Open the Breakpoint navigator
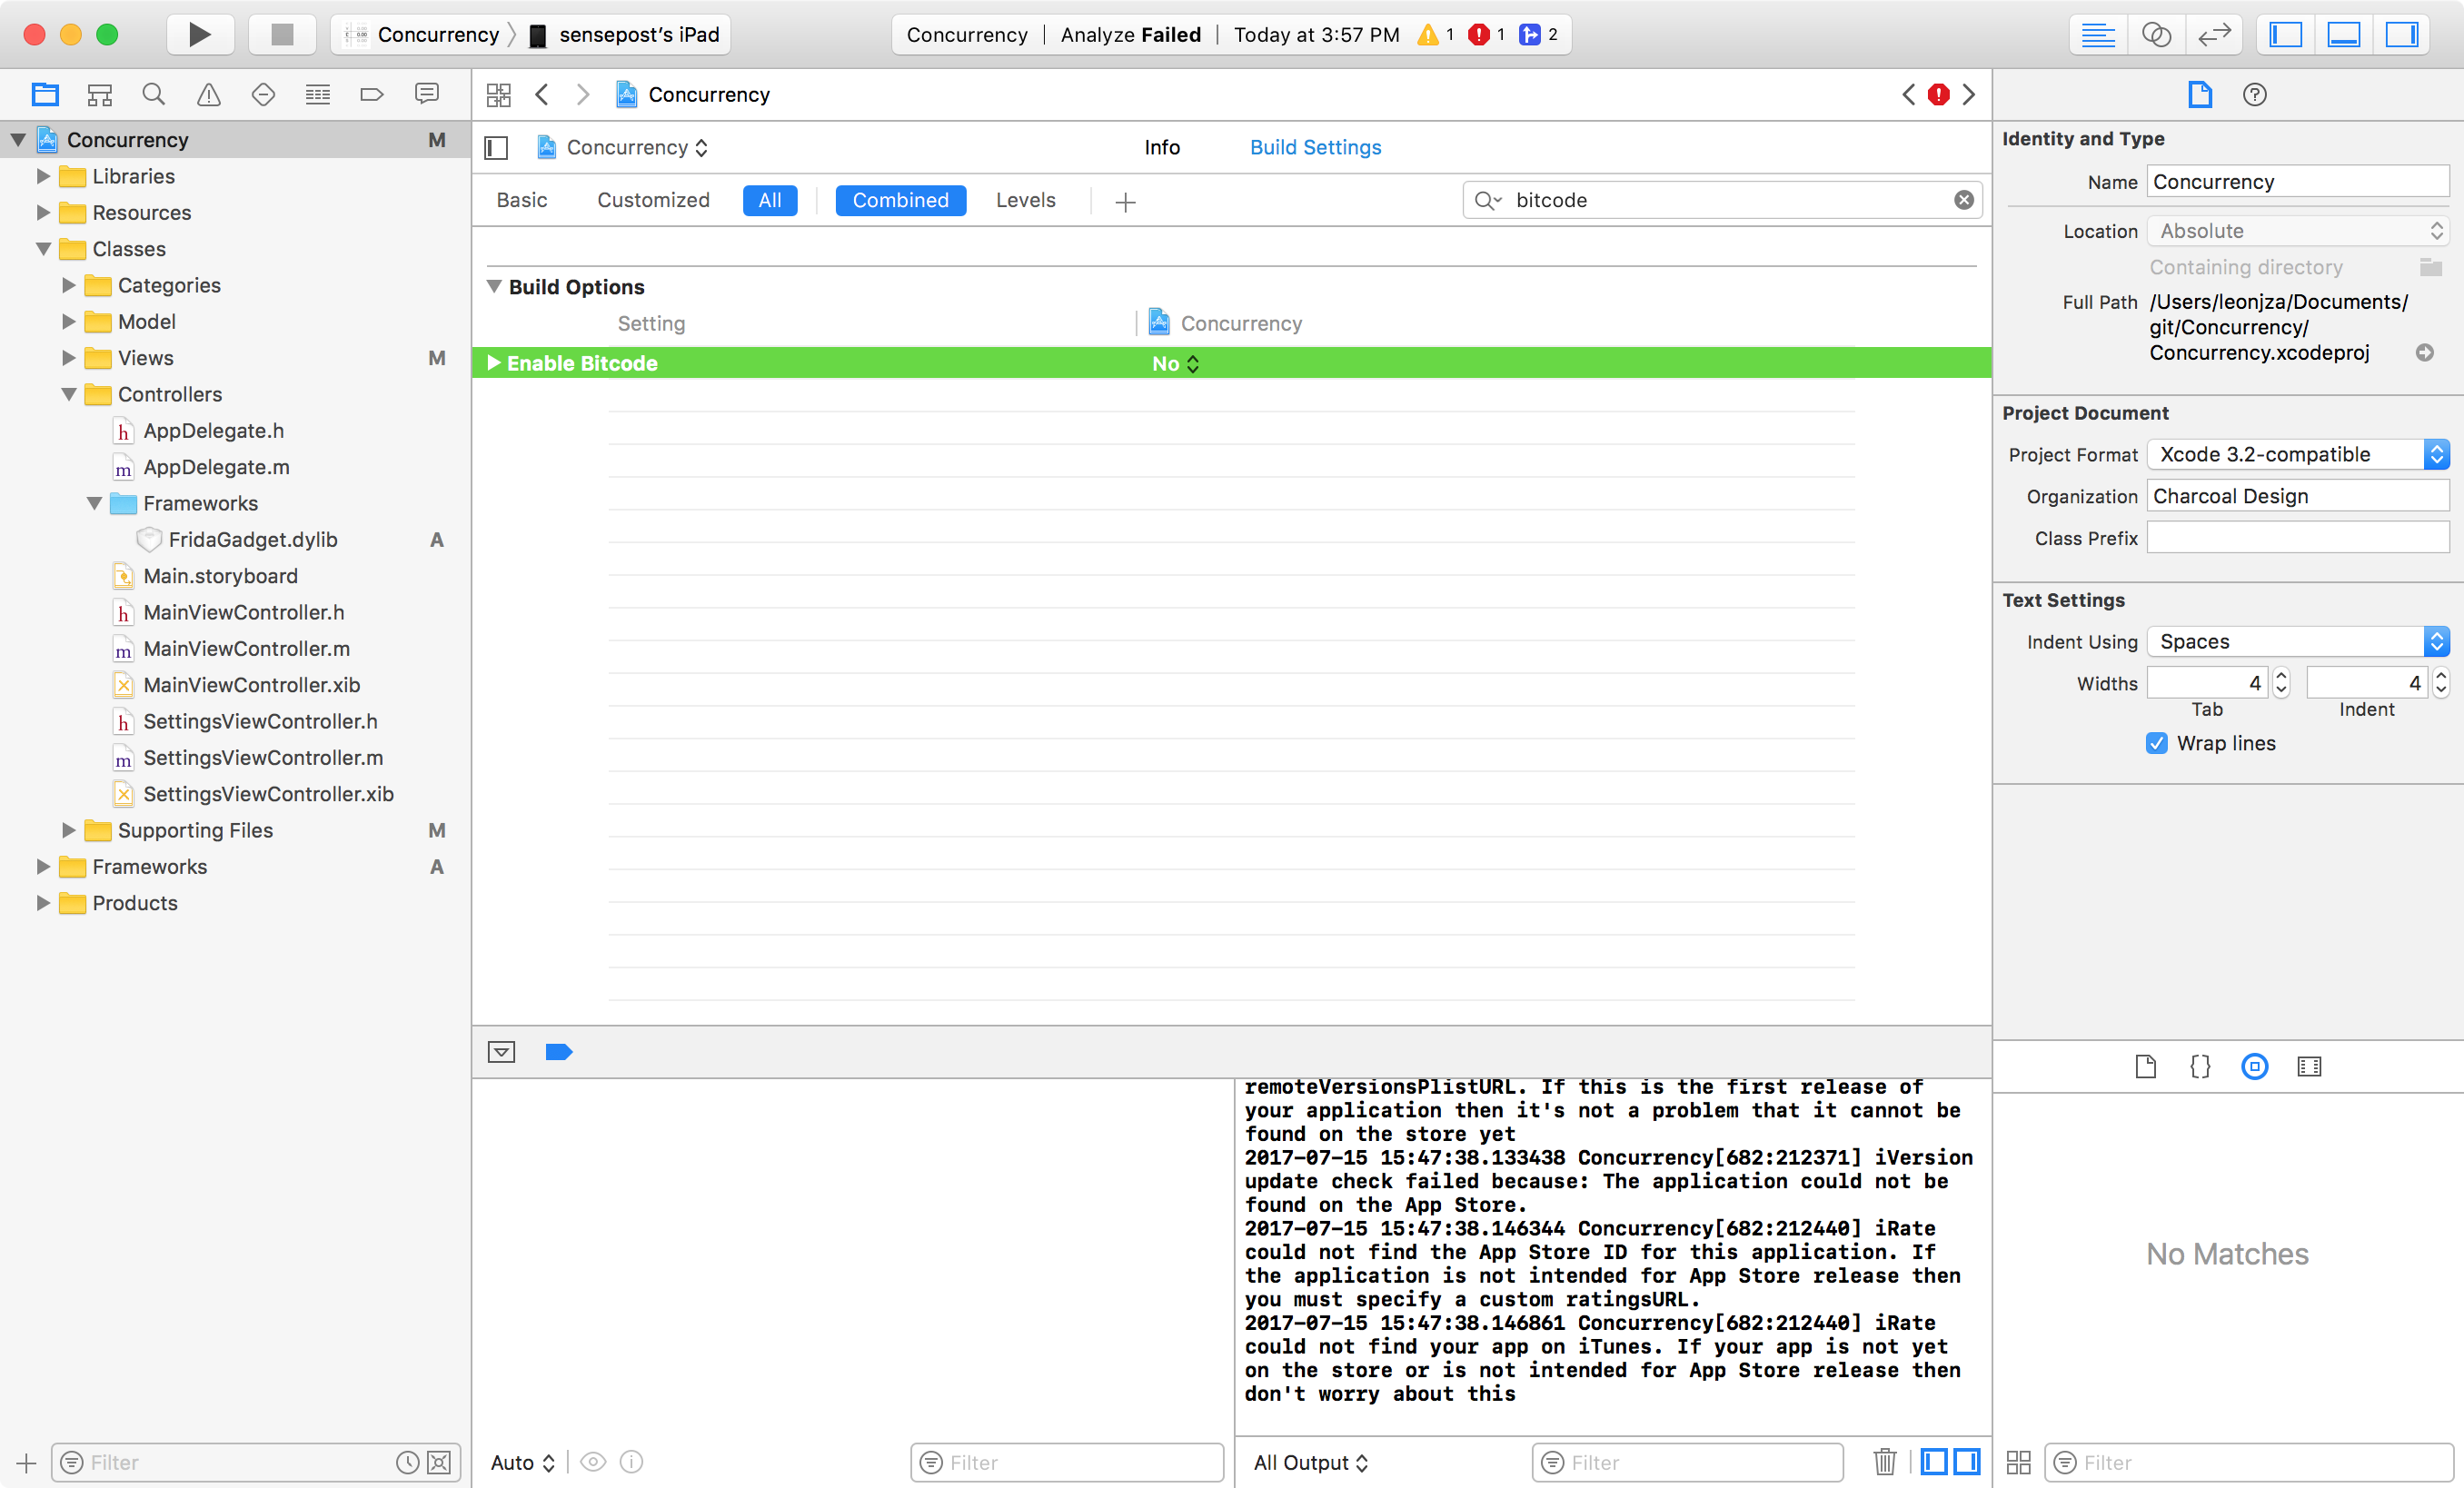The width and height of the screenshot is (2464, 1488). (x=371, y=94)
